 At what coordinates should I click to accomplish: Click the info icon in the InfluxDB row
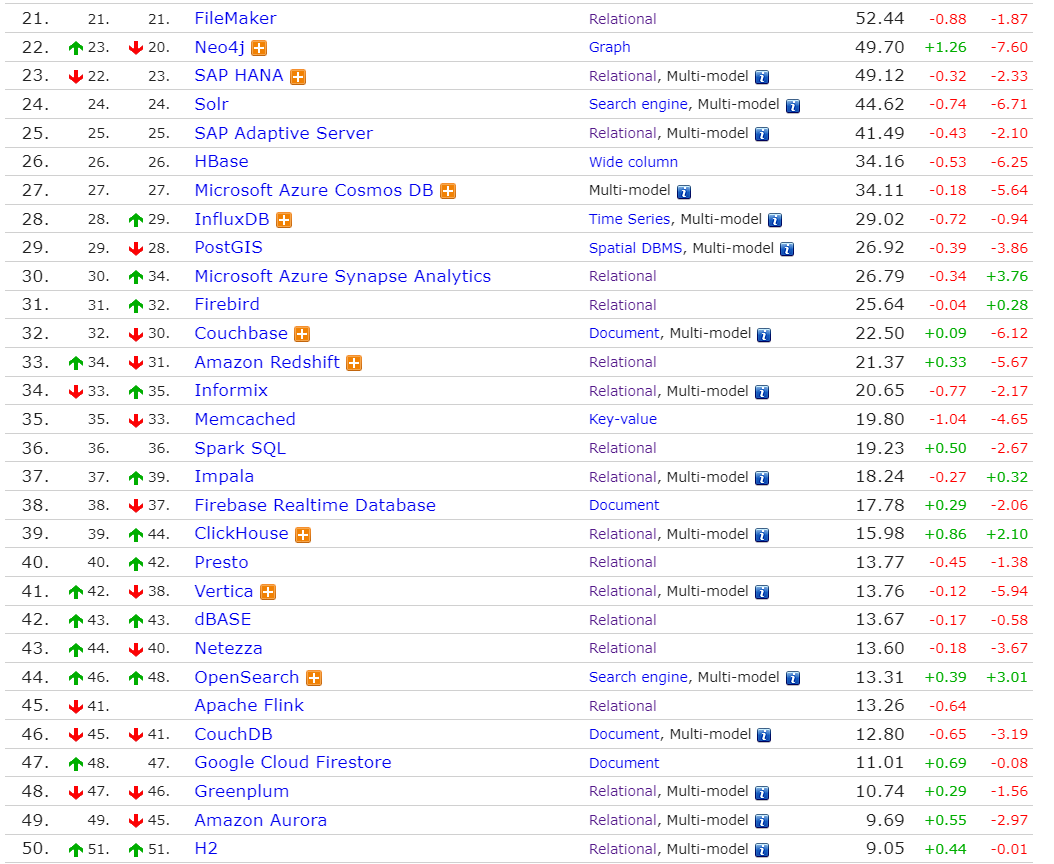(x=775, y=220)
